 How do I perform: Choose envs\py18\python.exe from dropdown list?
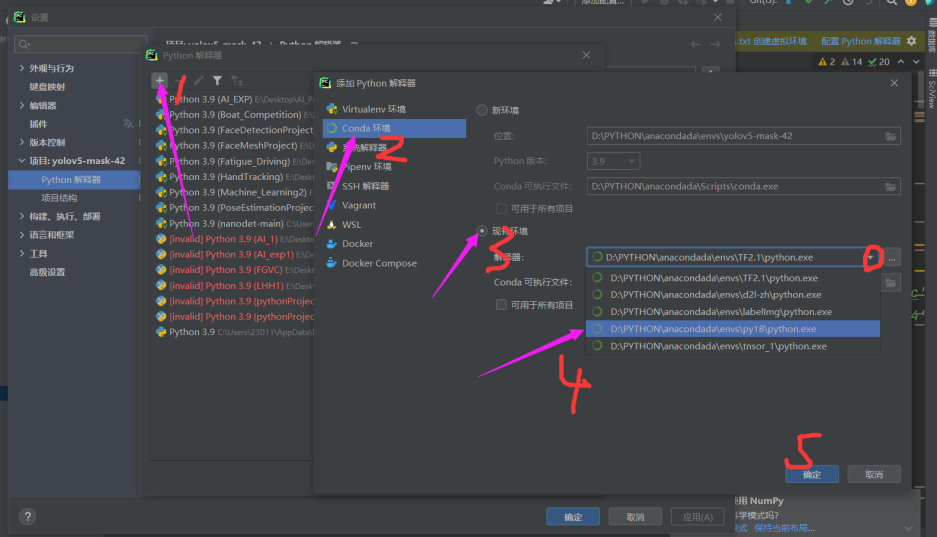tap(733, 329)
